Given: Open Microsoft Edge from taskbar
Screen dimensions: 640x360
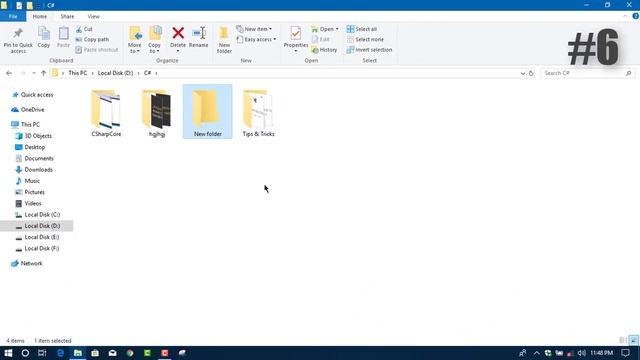Looking at the screenshot, I should click(60, 353).
